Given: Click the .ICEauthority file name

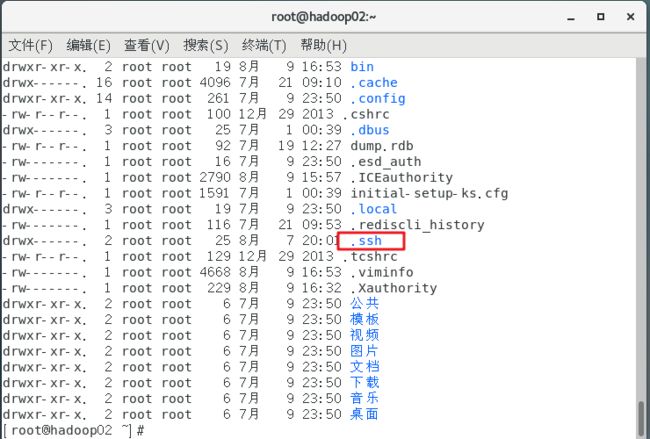Looking at the screenshot, I should pos(401,177).
